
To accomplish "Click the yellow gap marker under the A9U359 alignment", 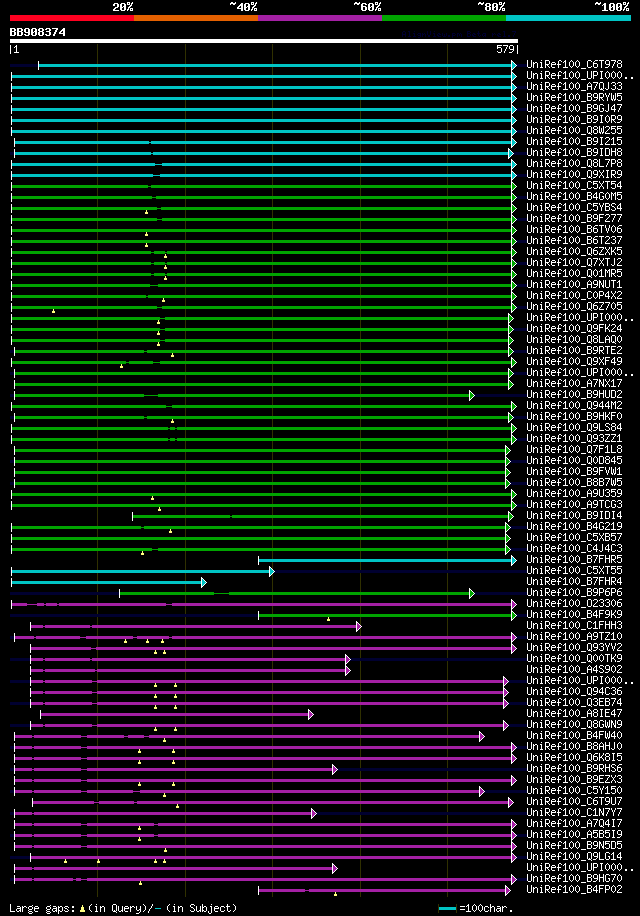I will tap(152, 498).
